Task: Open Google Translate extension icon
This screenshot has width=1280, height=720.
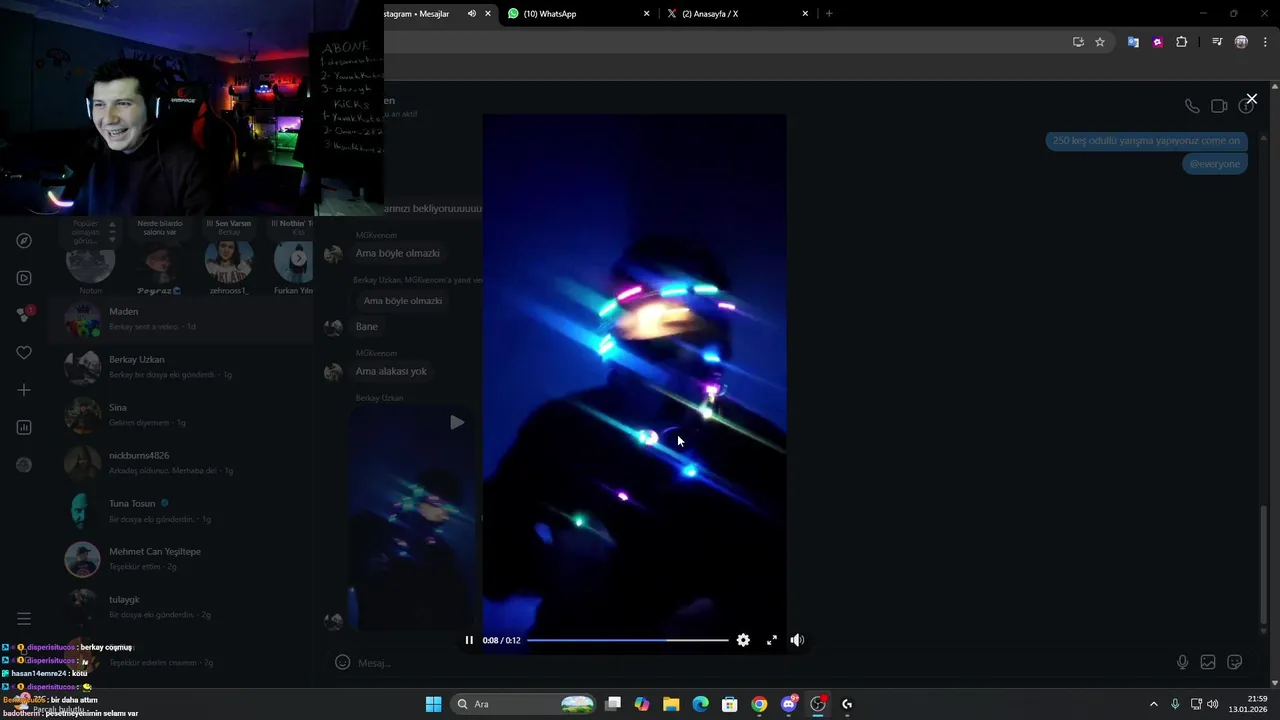Action: [1133, 42]
